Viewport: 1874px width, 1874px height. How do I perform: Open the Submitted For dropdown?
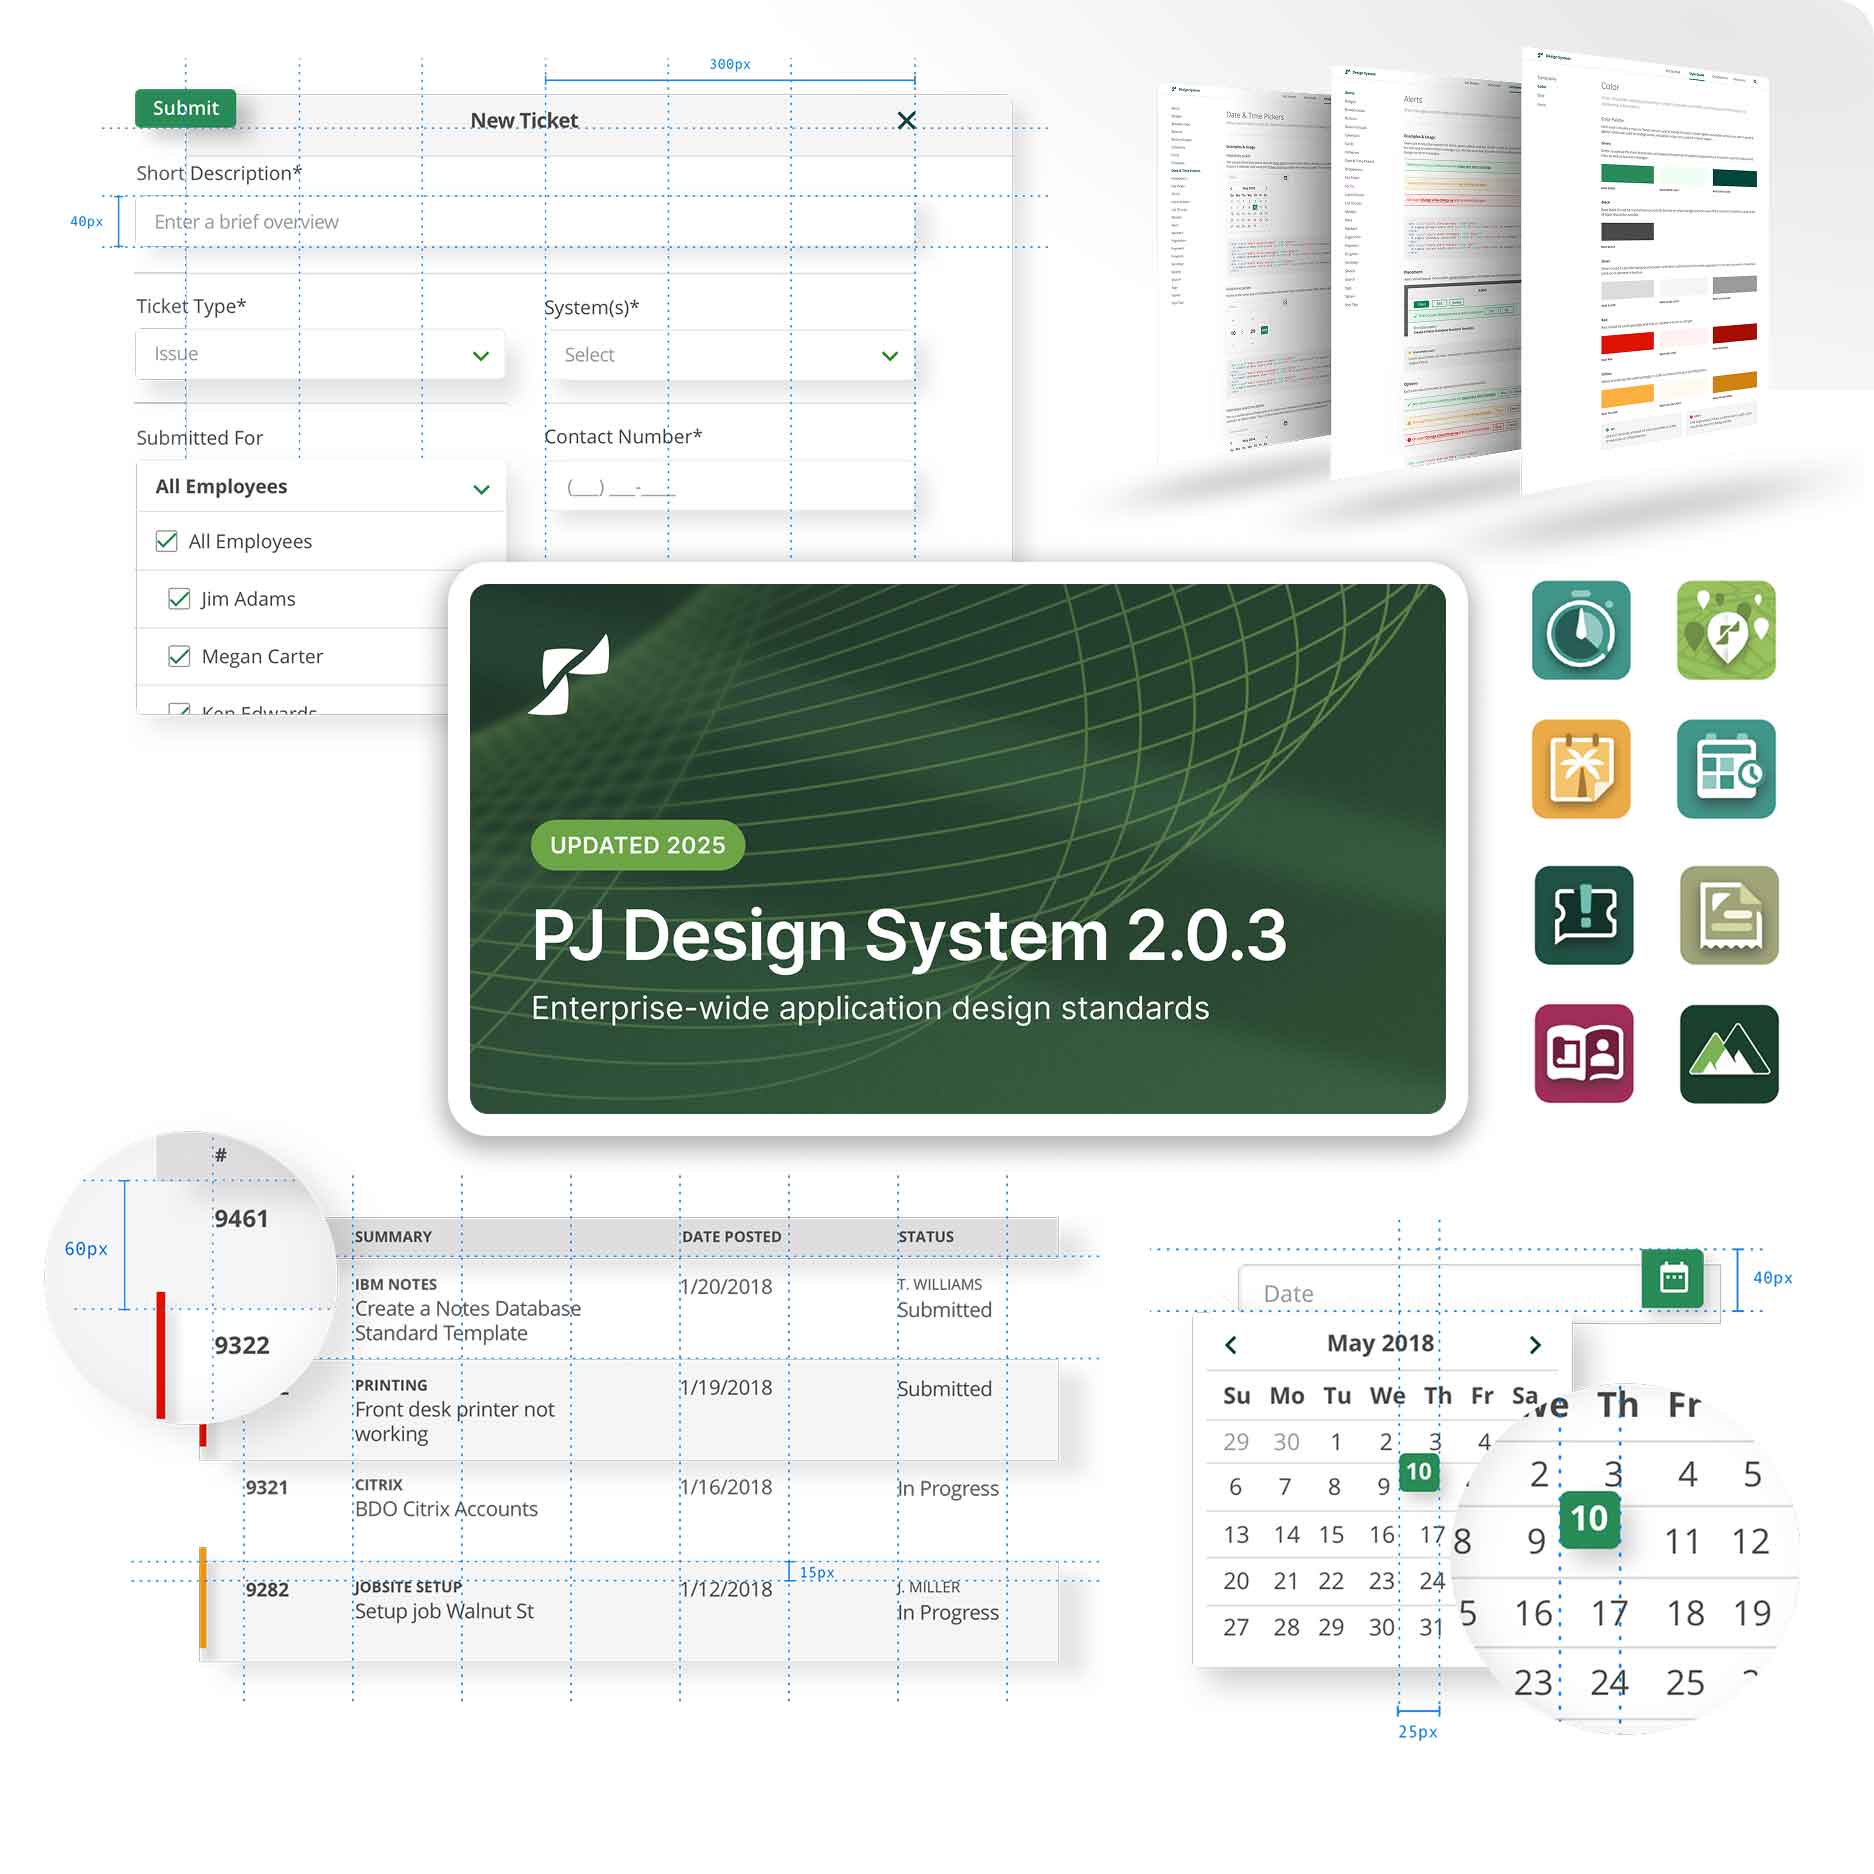point(320,487)
